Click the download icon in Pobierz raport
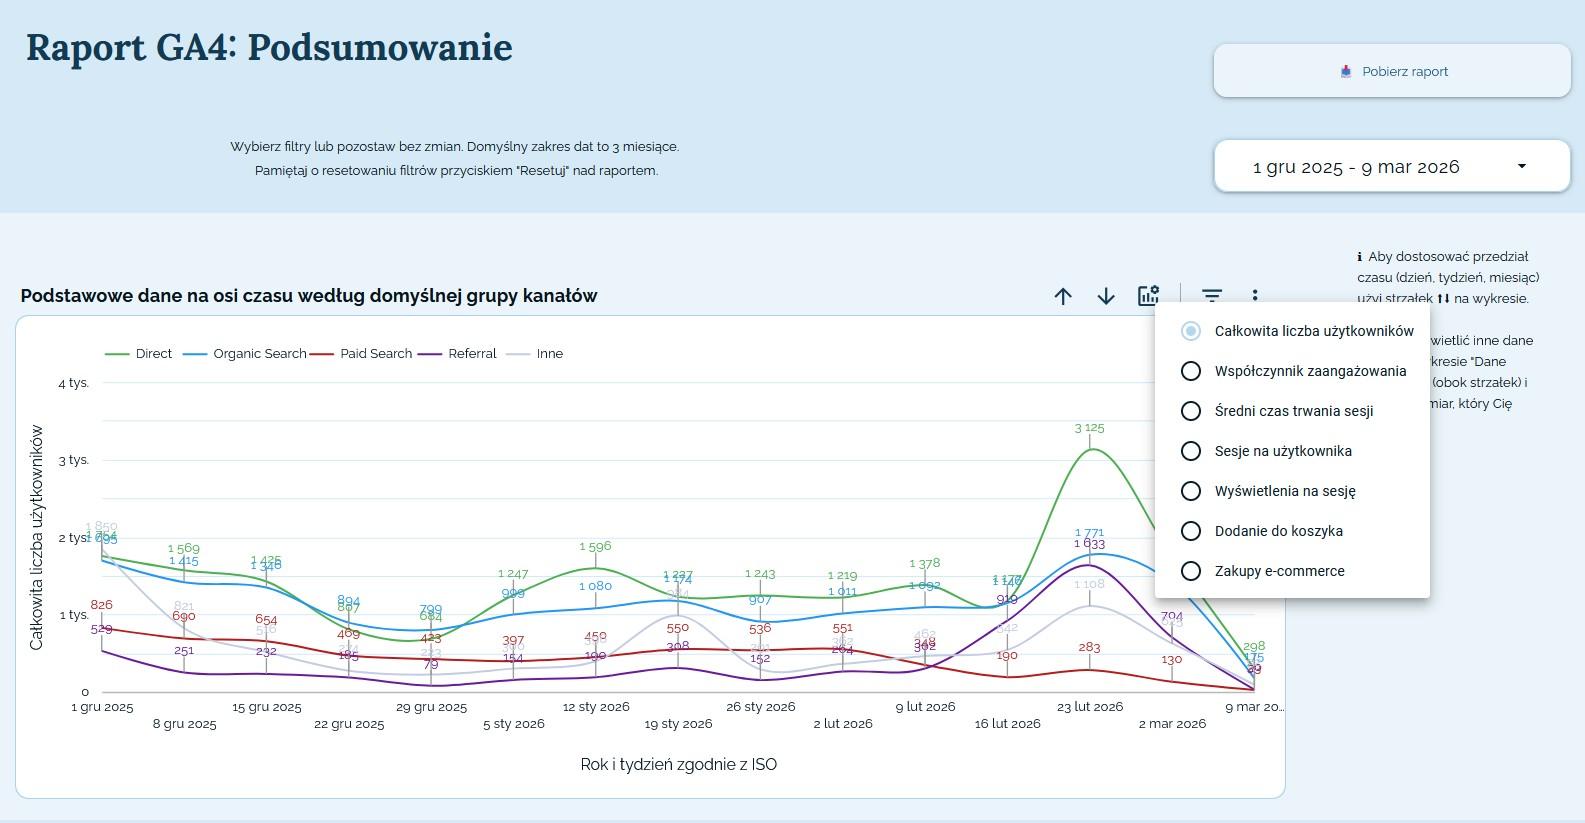 pyautogui.click(x=1346, y=72)
